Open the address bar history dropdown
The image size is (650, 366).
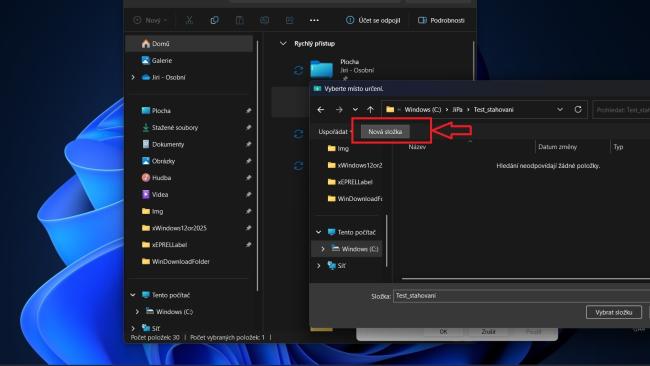(x=560, y=109)
